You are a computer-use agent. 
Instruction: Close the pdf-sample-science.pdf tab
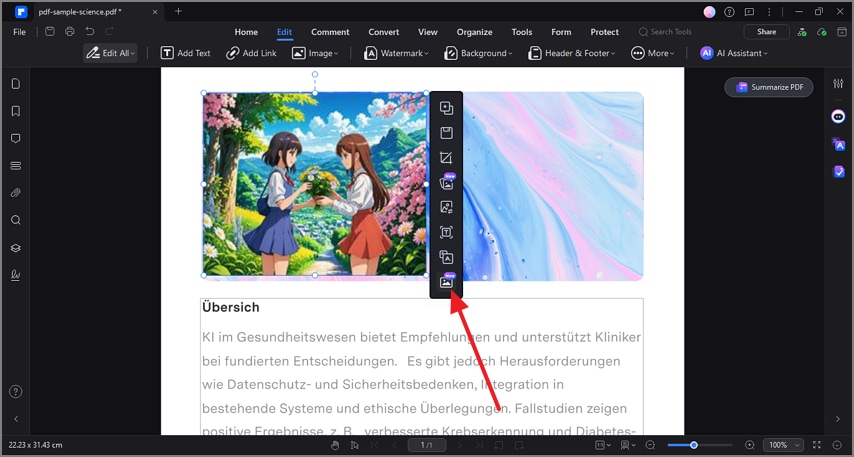(155, 11)
